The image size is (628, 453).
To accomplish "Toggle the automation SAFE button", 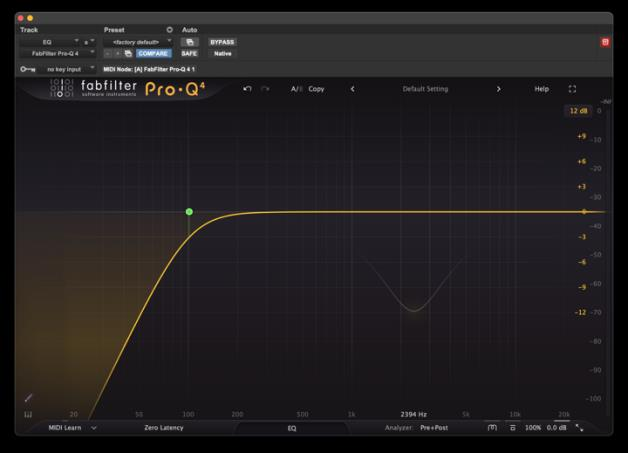I will [x=189, y=53].
